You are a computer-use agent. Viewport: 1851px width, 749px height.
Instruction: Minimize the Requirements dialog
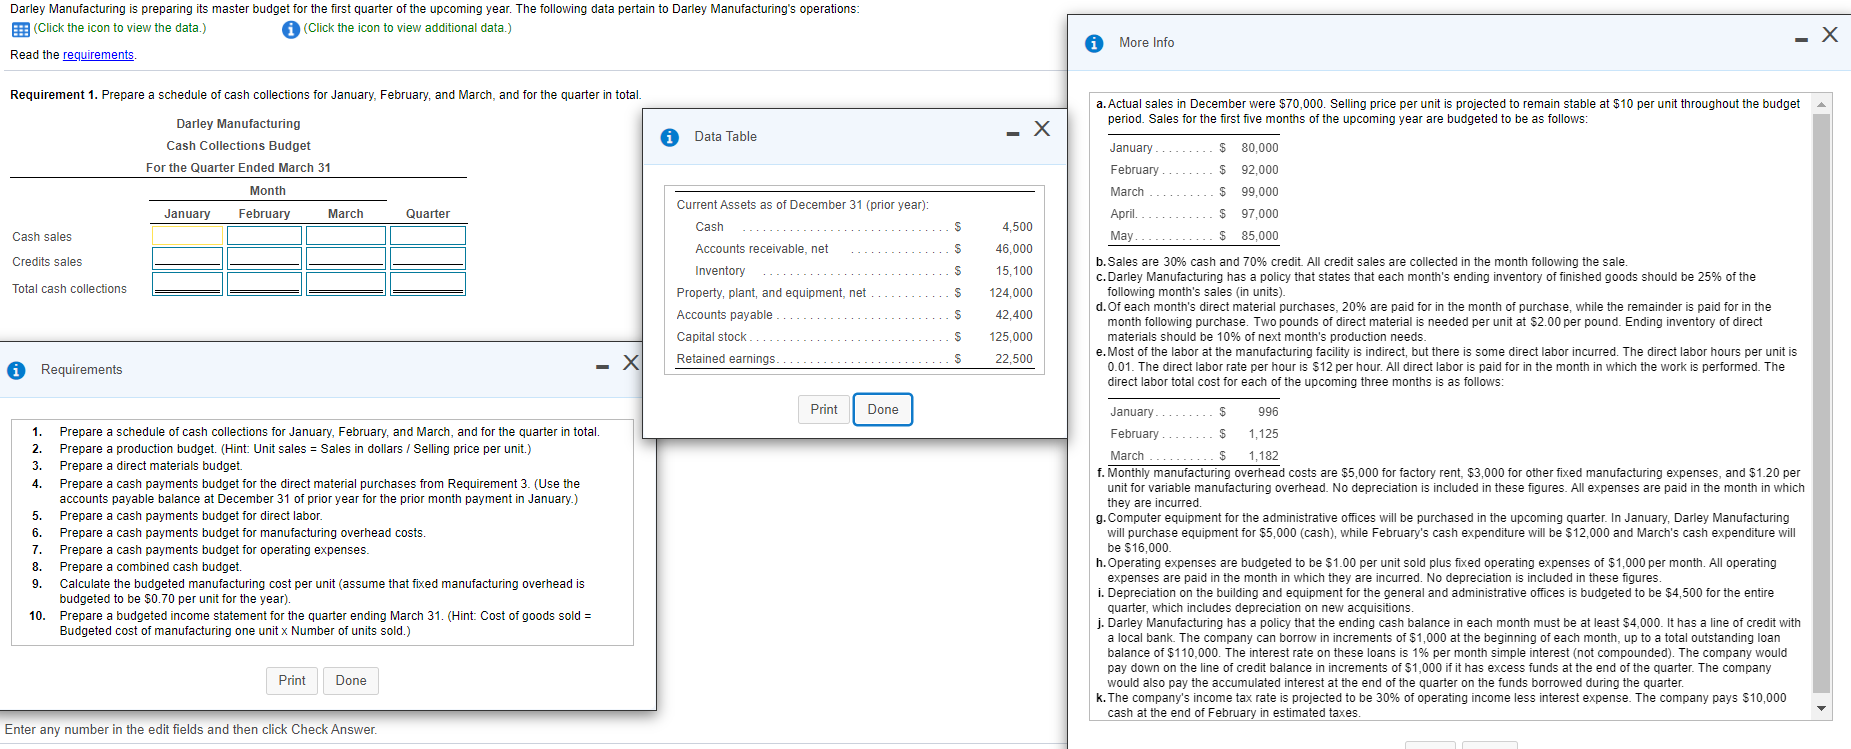(602, 367)
